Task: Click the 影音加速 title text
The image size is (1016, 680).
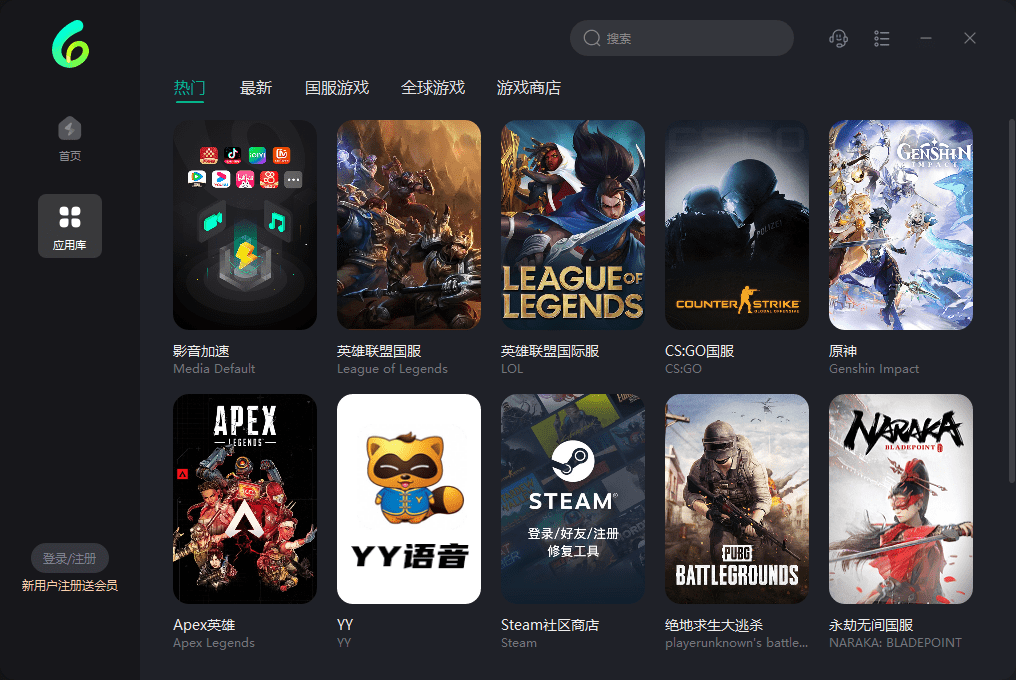Action: point(201,351)
